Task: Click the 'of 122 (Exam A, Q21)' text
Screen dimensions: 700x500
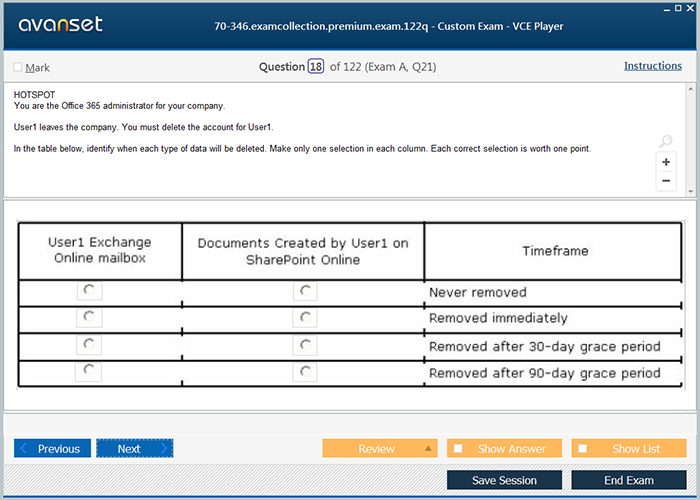Action: tap(383, 67)
